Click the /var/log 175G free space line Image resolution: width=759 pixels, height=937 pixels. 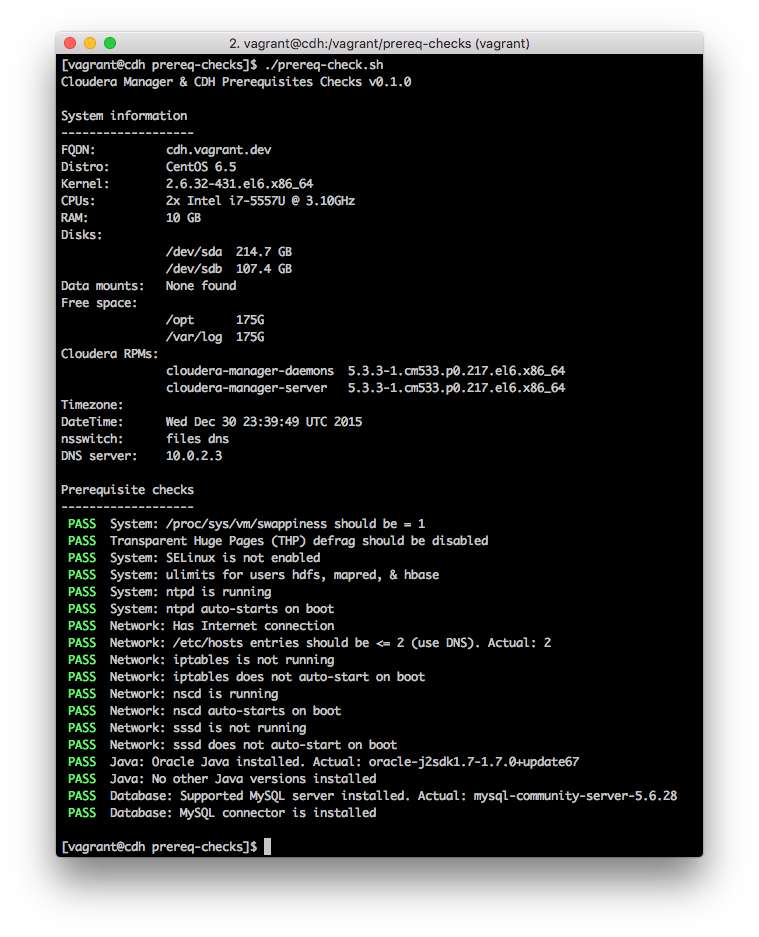pos(215,337)
